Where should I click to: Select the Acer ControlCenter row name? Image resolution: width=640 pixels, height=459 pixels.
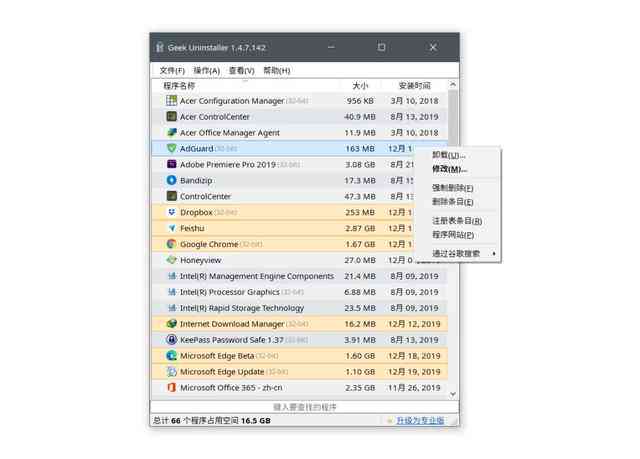pyautogui.click(x=215, y=117)
